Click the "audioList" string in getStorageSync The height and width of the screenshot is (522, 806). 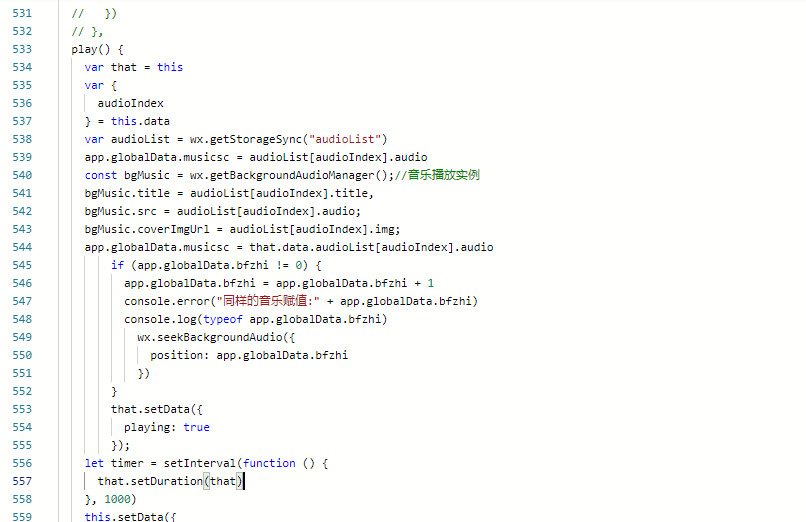pos(345,139)
